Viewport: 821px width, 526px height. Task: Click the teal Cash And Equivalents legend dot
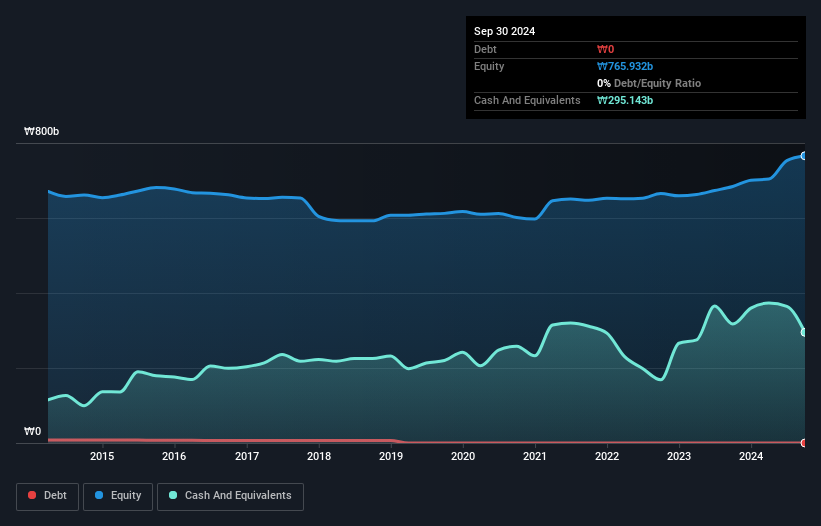[174, 496]
